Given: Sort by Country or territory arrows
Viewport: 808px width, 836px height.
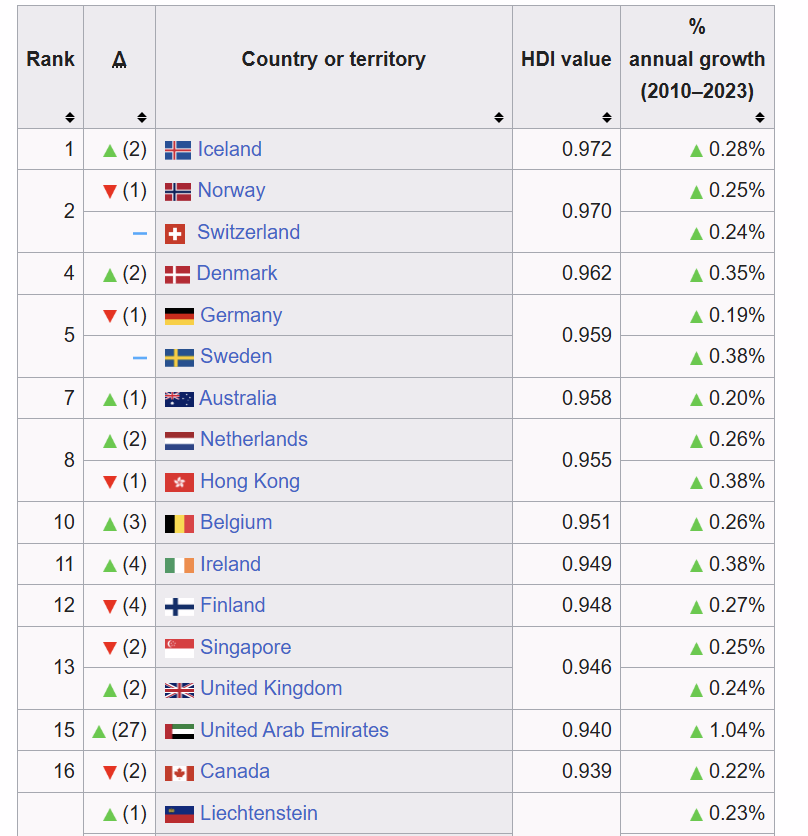Looking at the screenshot, I should click(x=499, y=117).
